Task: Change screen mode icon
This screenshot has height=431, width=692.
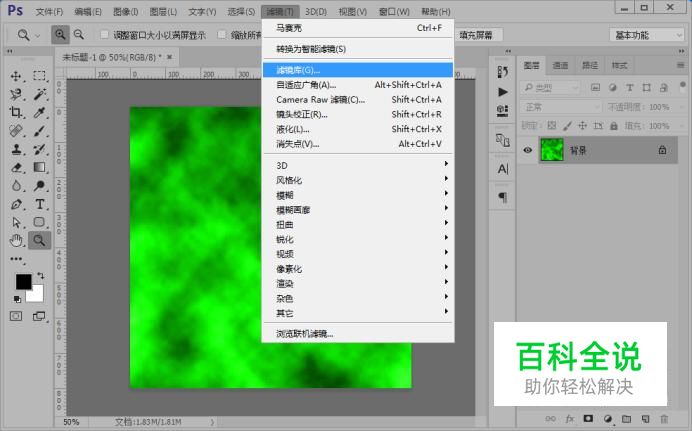Action: pos(39,316)
